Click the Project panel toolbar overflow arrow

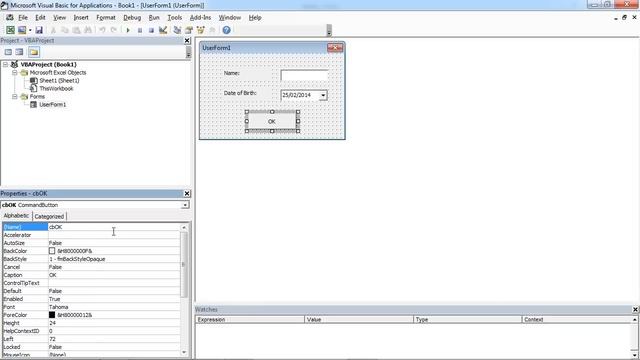tap(188, 53)
